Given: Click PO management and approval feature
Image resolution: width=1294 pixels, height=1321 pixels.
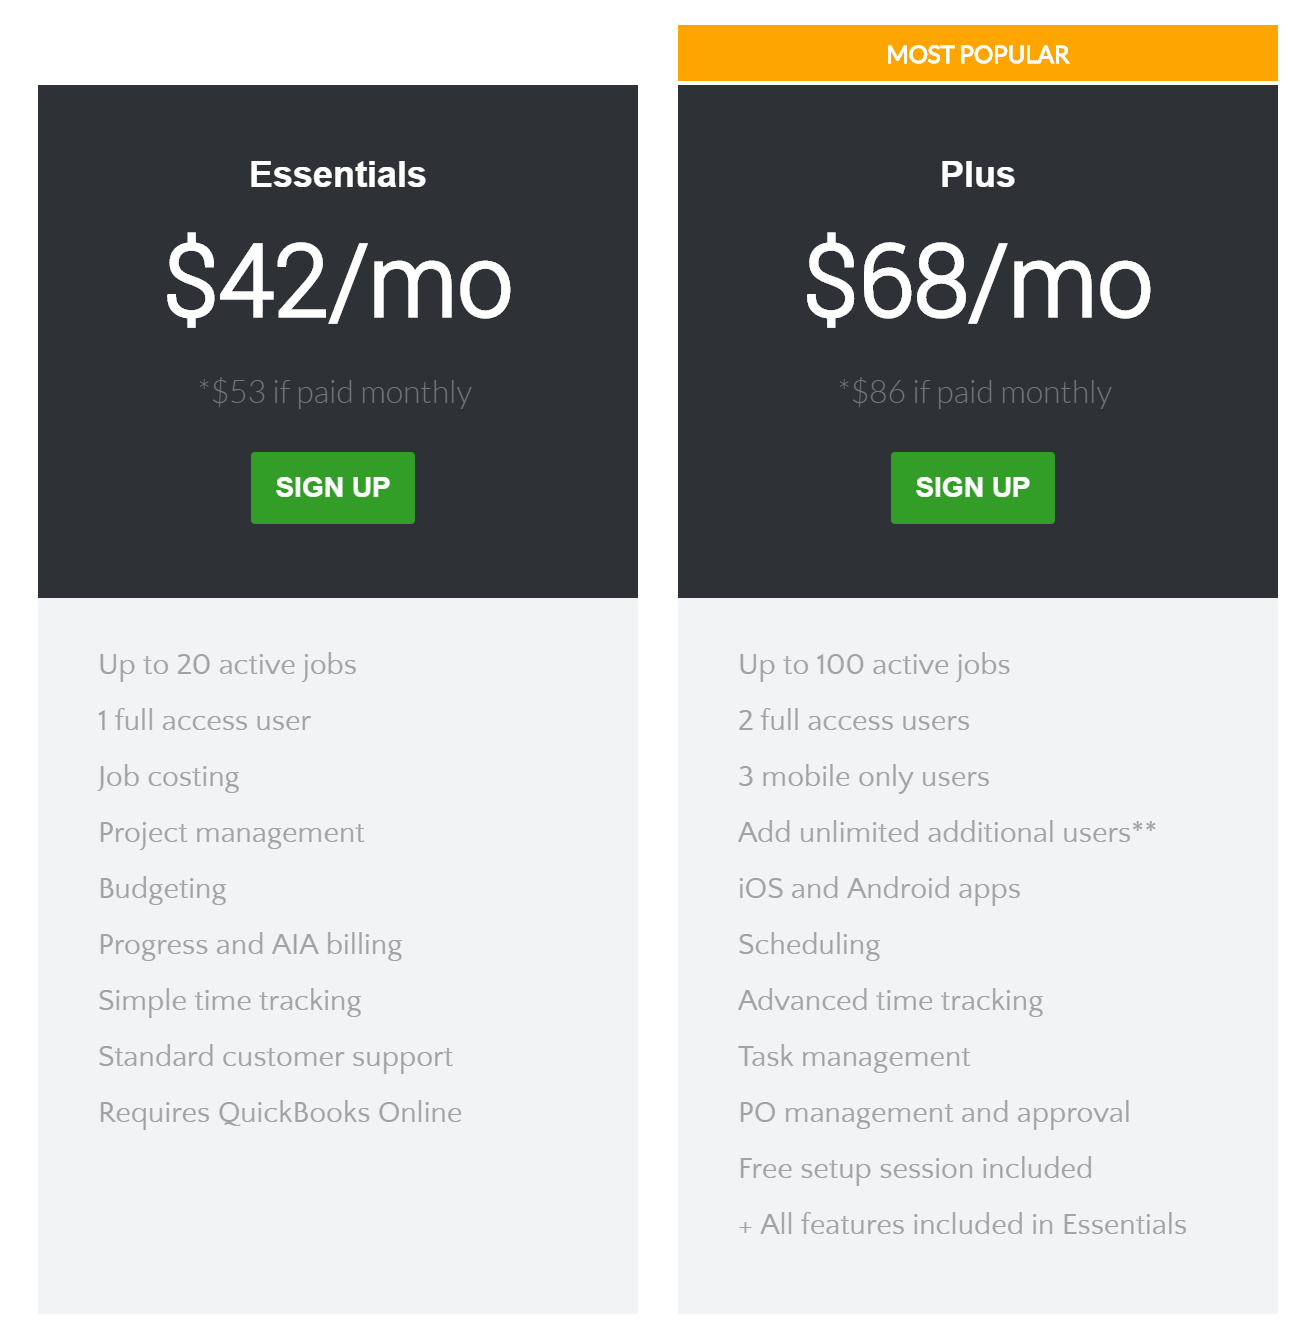Looking at the screenshot, I should coord(934,1113).
